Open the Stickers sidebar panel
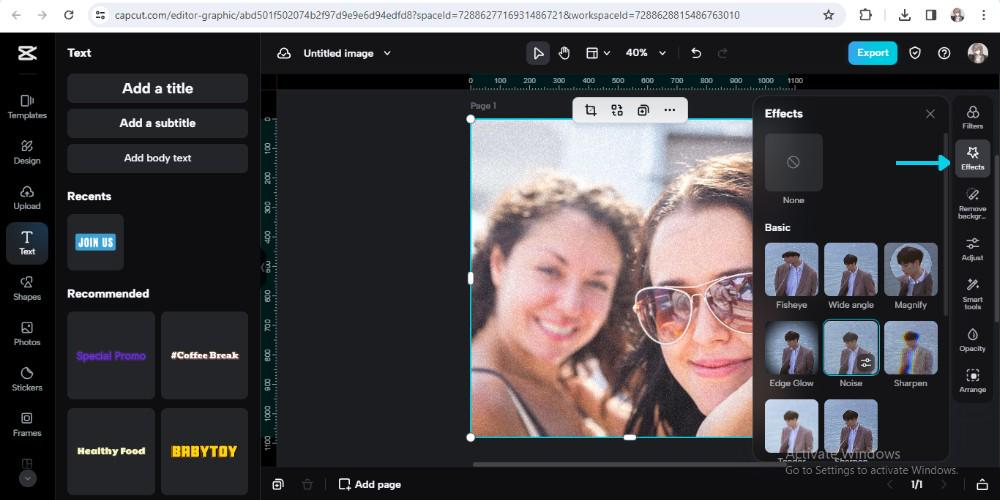 27,379
